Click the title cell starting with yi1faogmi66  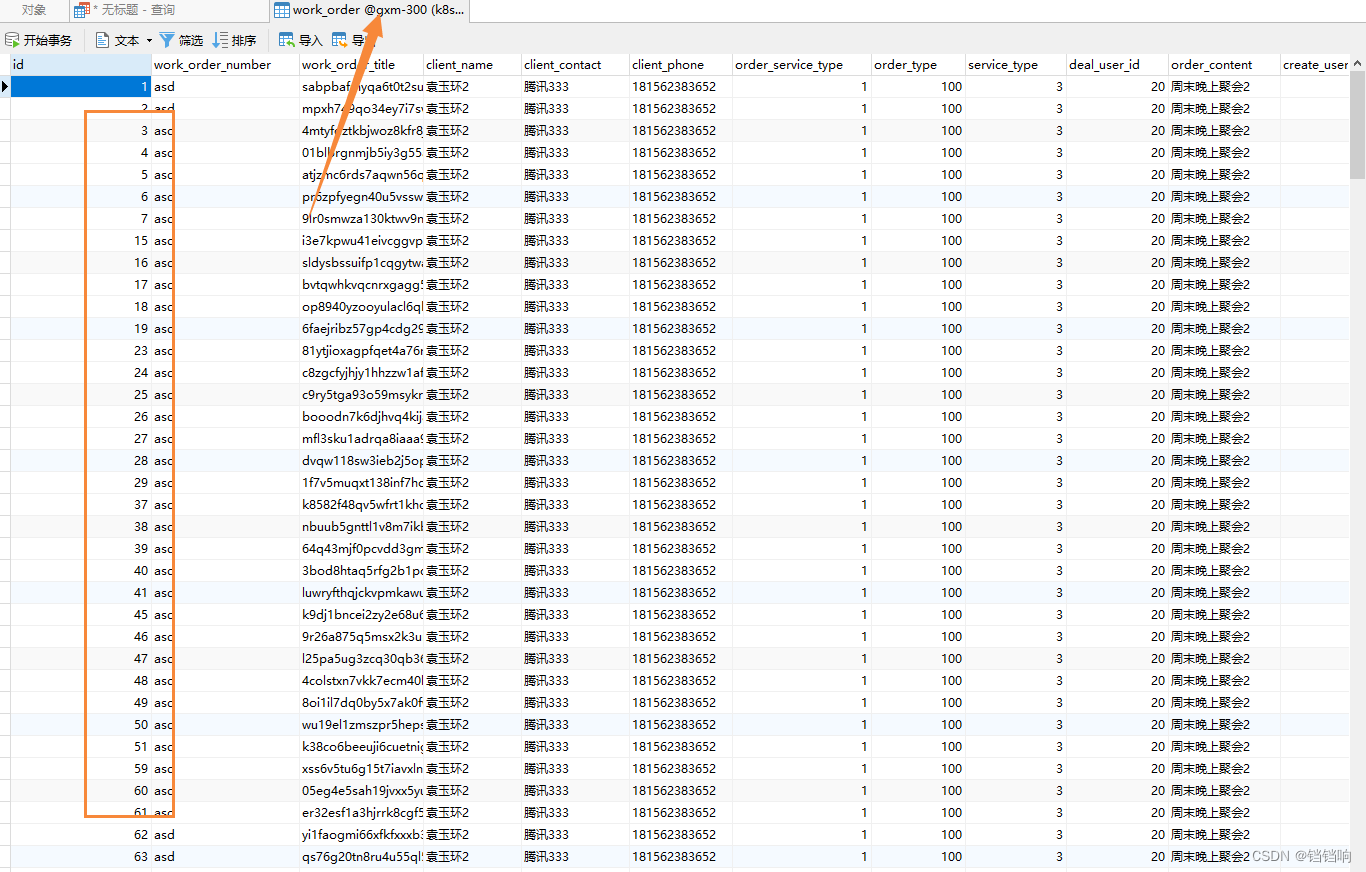(x=361, y=834)
